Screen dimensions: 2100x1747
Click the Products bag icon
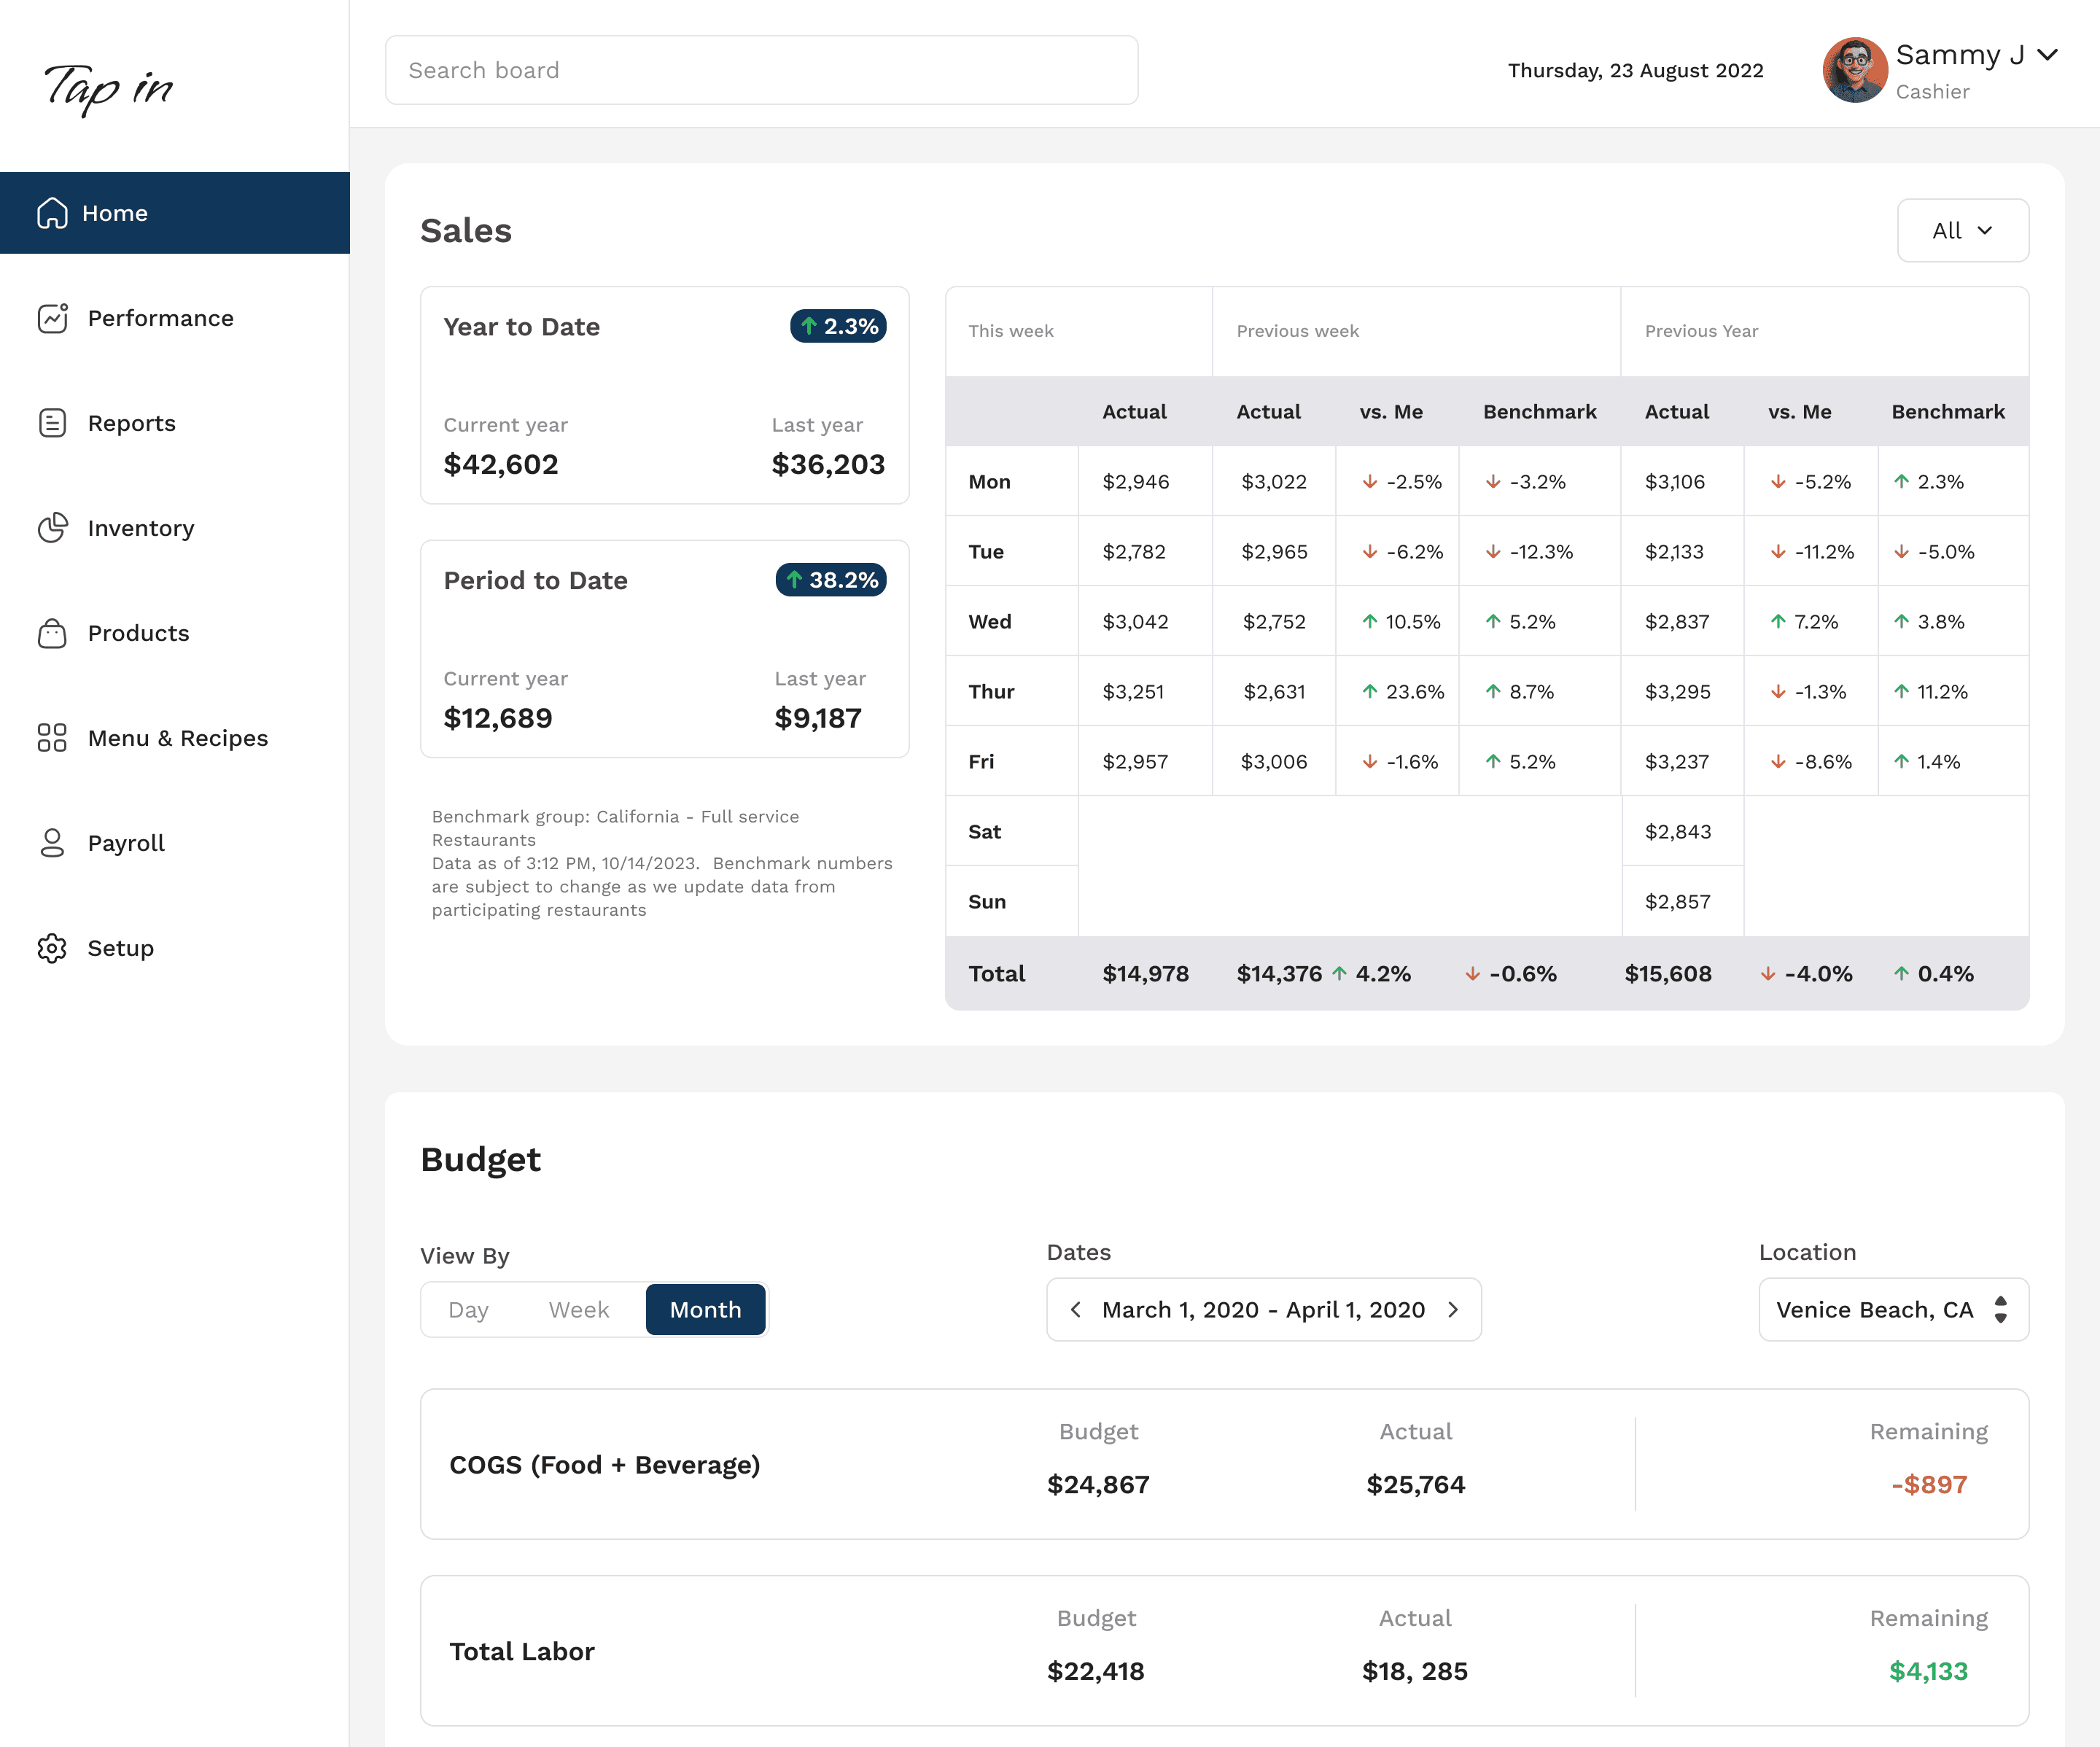click(x=52, y=633)
